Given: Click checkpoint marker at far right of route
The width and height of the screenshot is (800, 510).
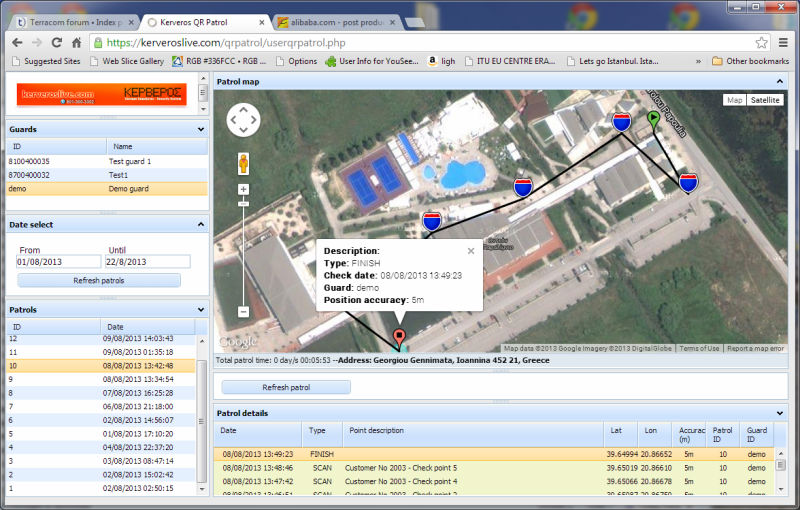Looking at the screenshot, I should pyautogui.click(x=688, y=182).
